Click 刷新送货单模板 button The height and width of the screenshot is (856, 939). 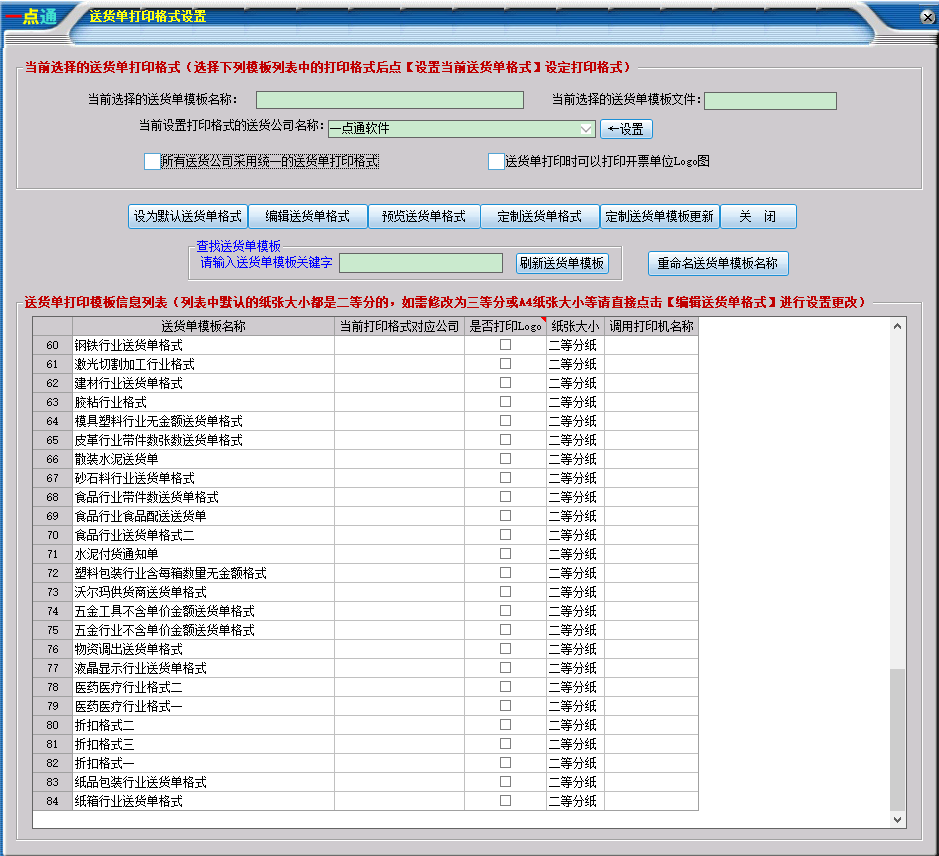(x=562, y=263)
